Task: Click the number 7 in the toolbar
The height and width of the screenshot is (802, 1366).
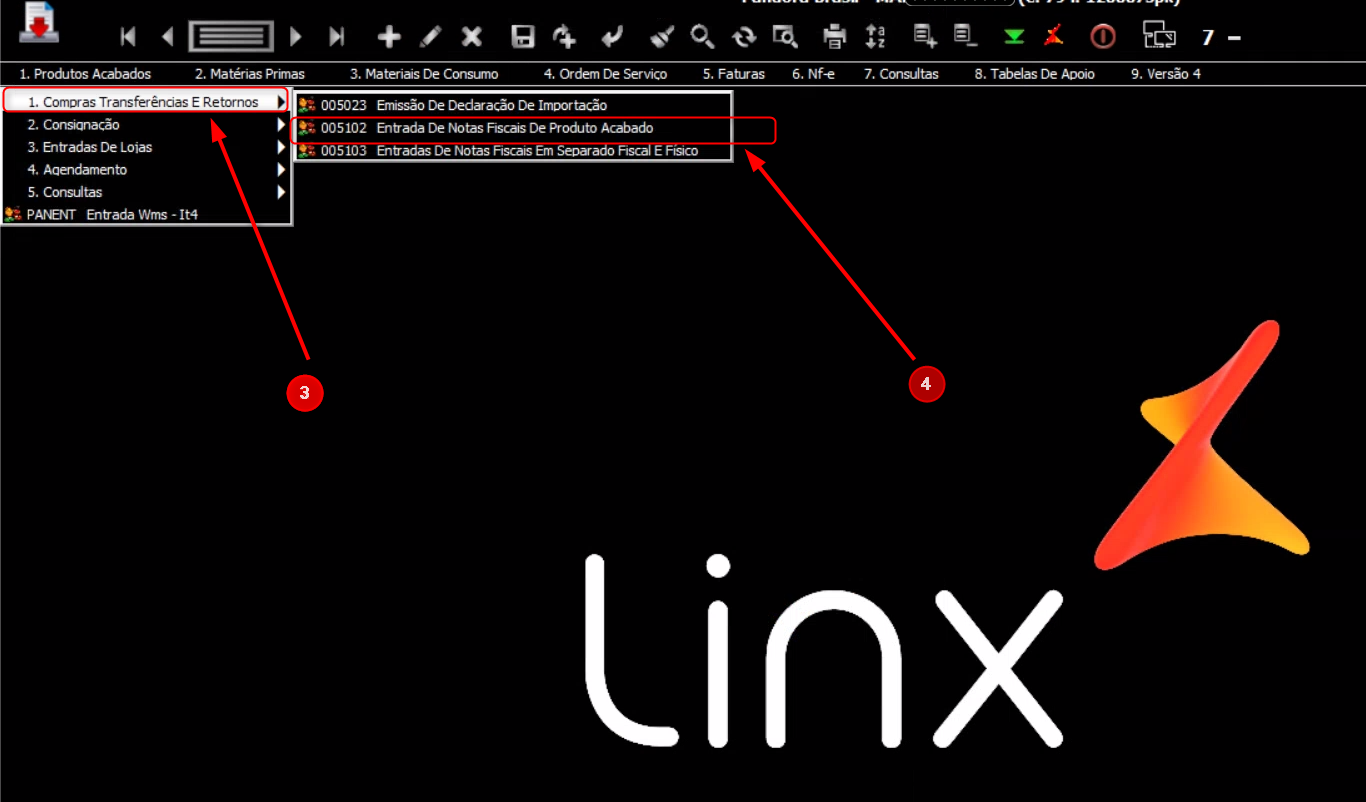Action: (x=1208, y=38)
